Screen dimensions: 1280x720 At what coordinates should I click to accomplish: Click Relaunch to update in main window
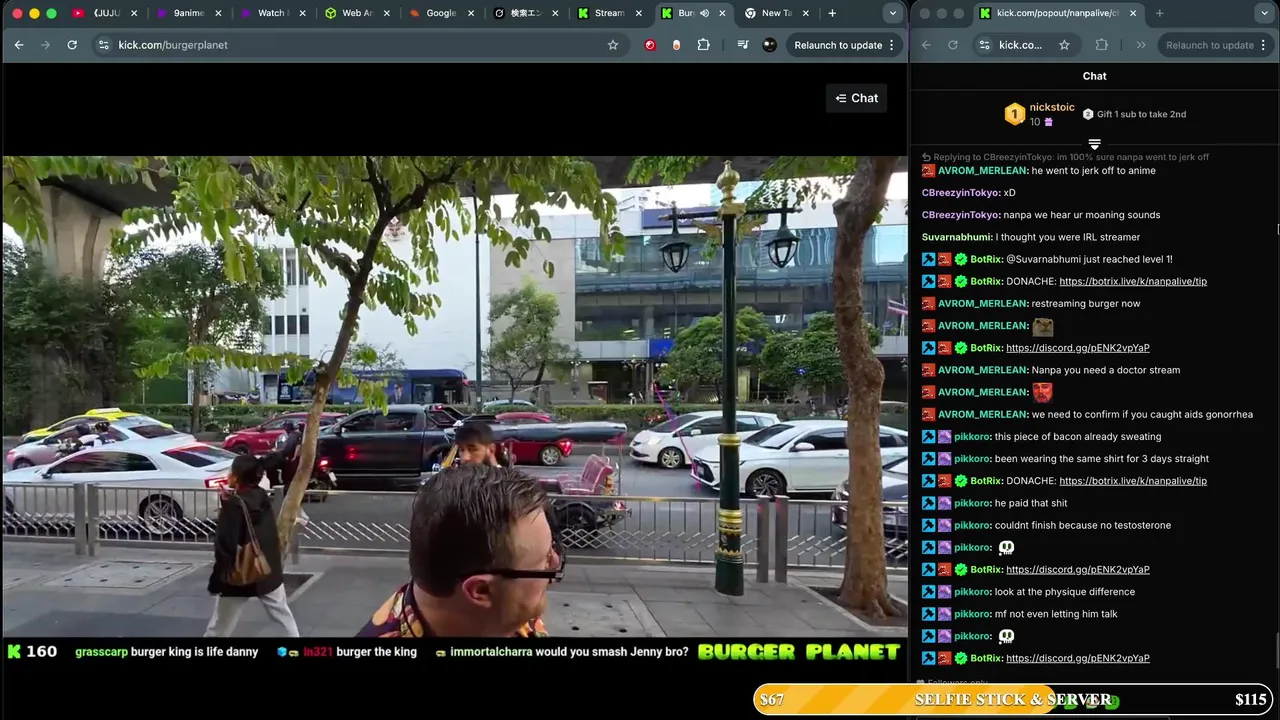click(838, 45)
